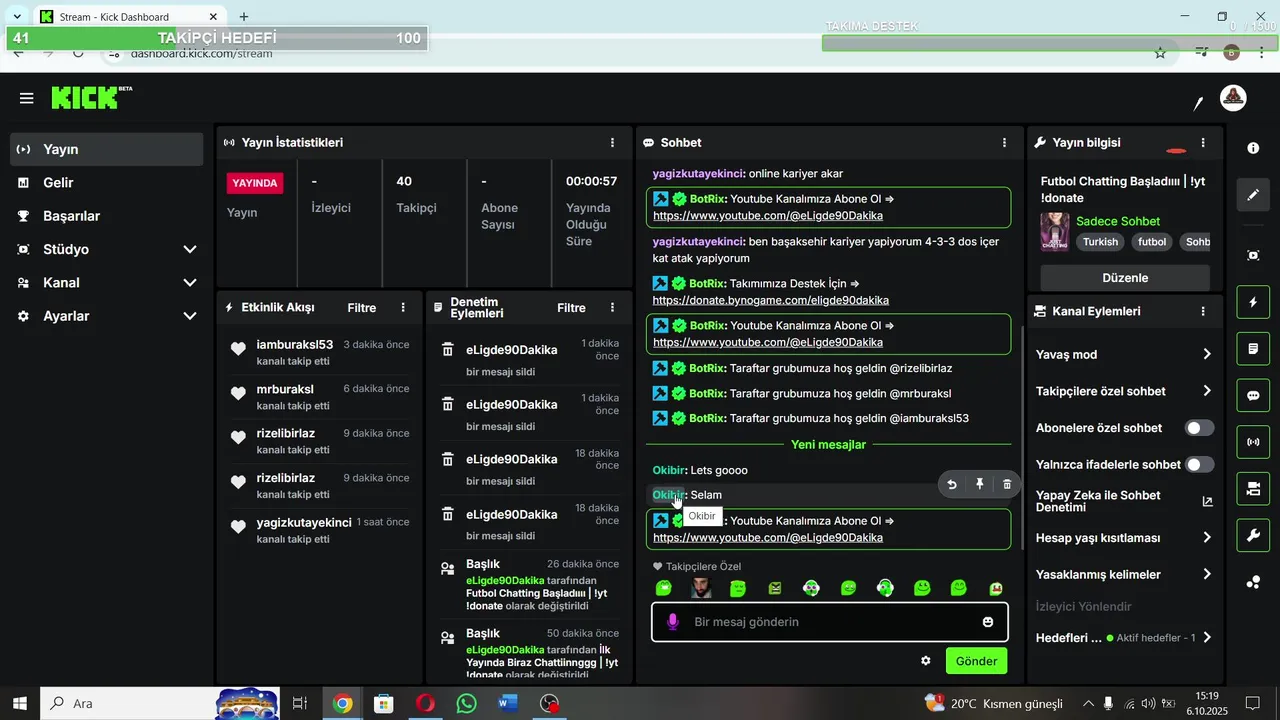The width and height of the screenshot is (1280, 720).
Task: Click the futbol tag
Action: (1152, 242)
